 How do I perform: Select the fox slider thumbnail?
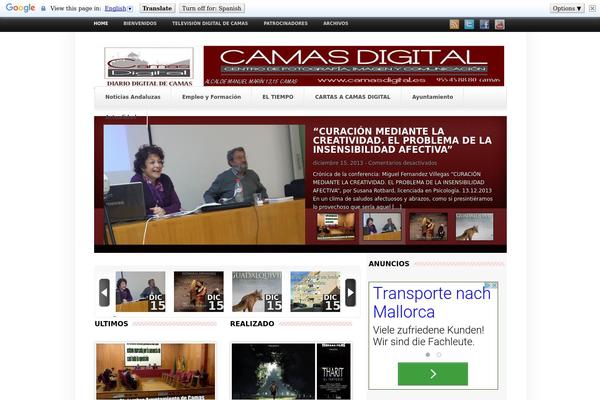pyautogui.click(x=474, y=226)
